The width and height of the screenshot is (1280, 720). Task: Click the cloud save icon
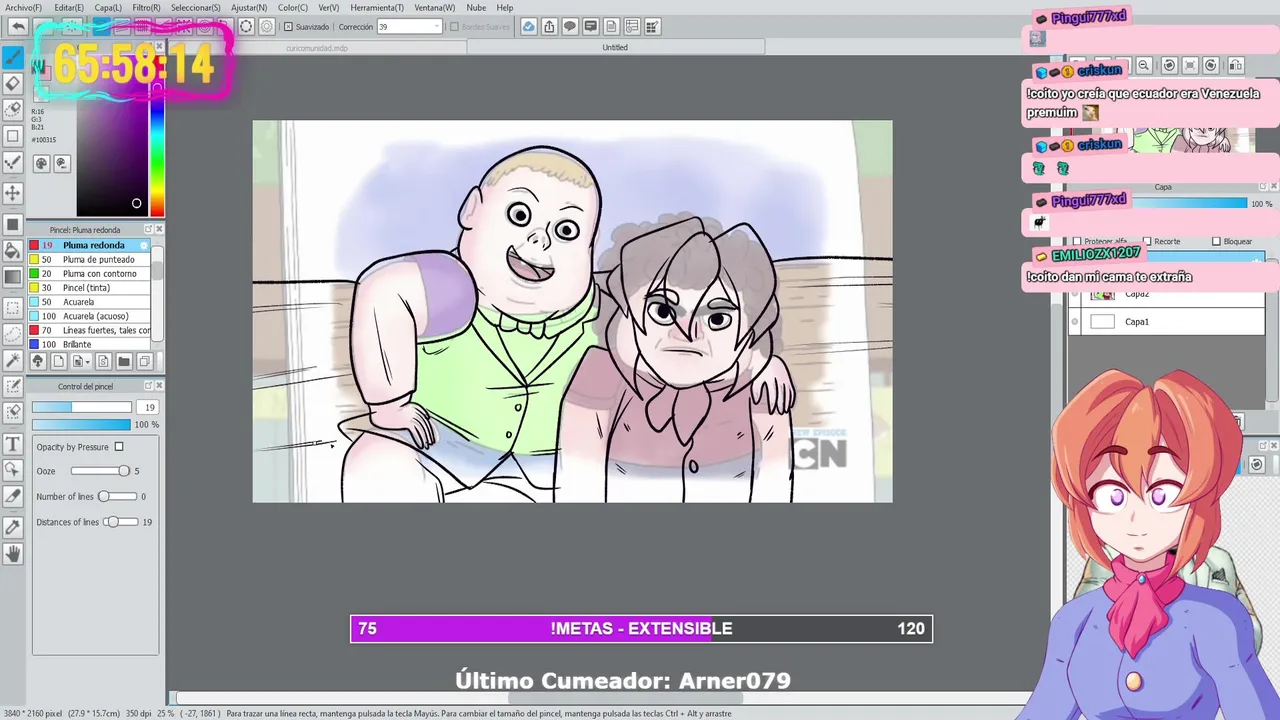(528, 27)
